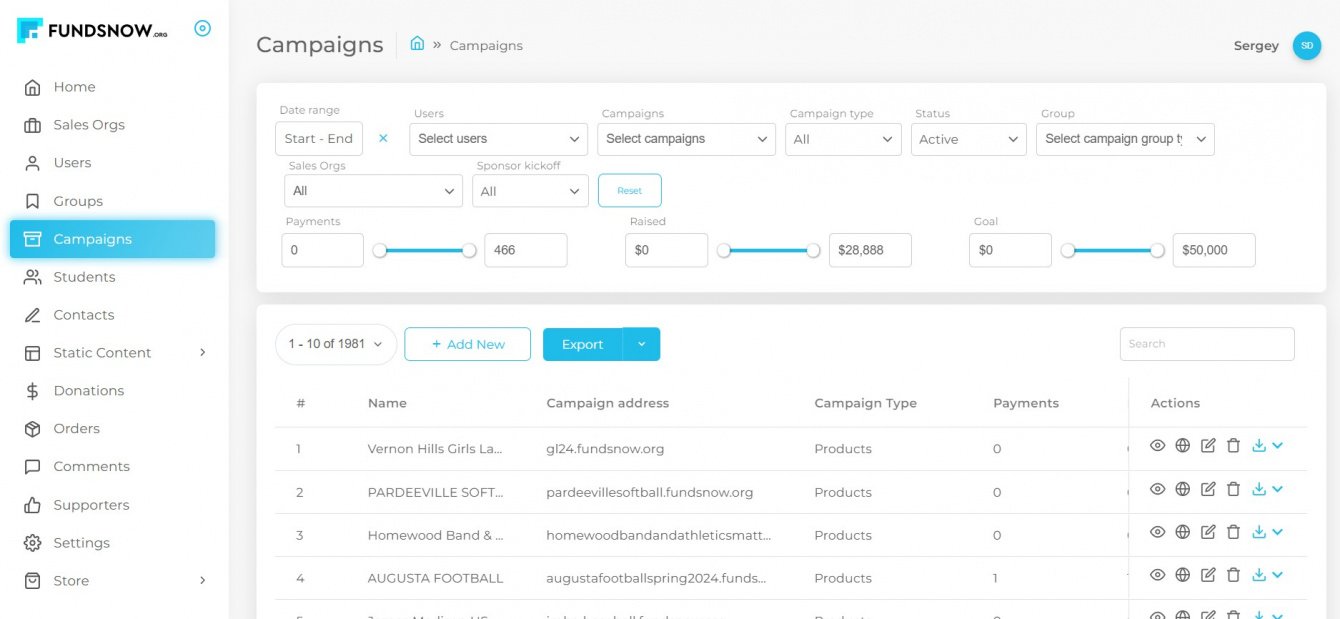Clear the date range with X icon

[x=383, y=139]
